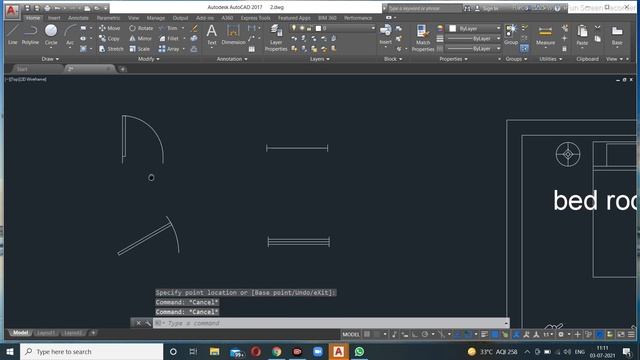Expand the Block panel
This screenshot has height=360, width=640.
[x=393, y=59]
